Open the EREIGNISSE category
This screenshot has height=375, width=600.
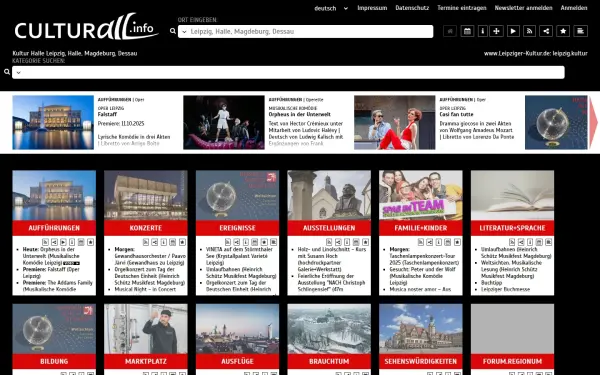click(237, 228)
